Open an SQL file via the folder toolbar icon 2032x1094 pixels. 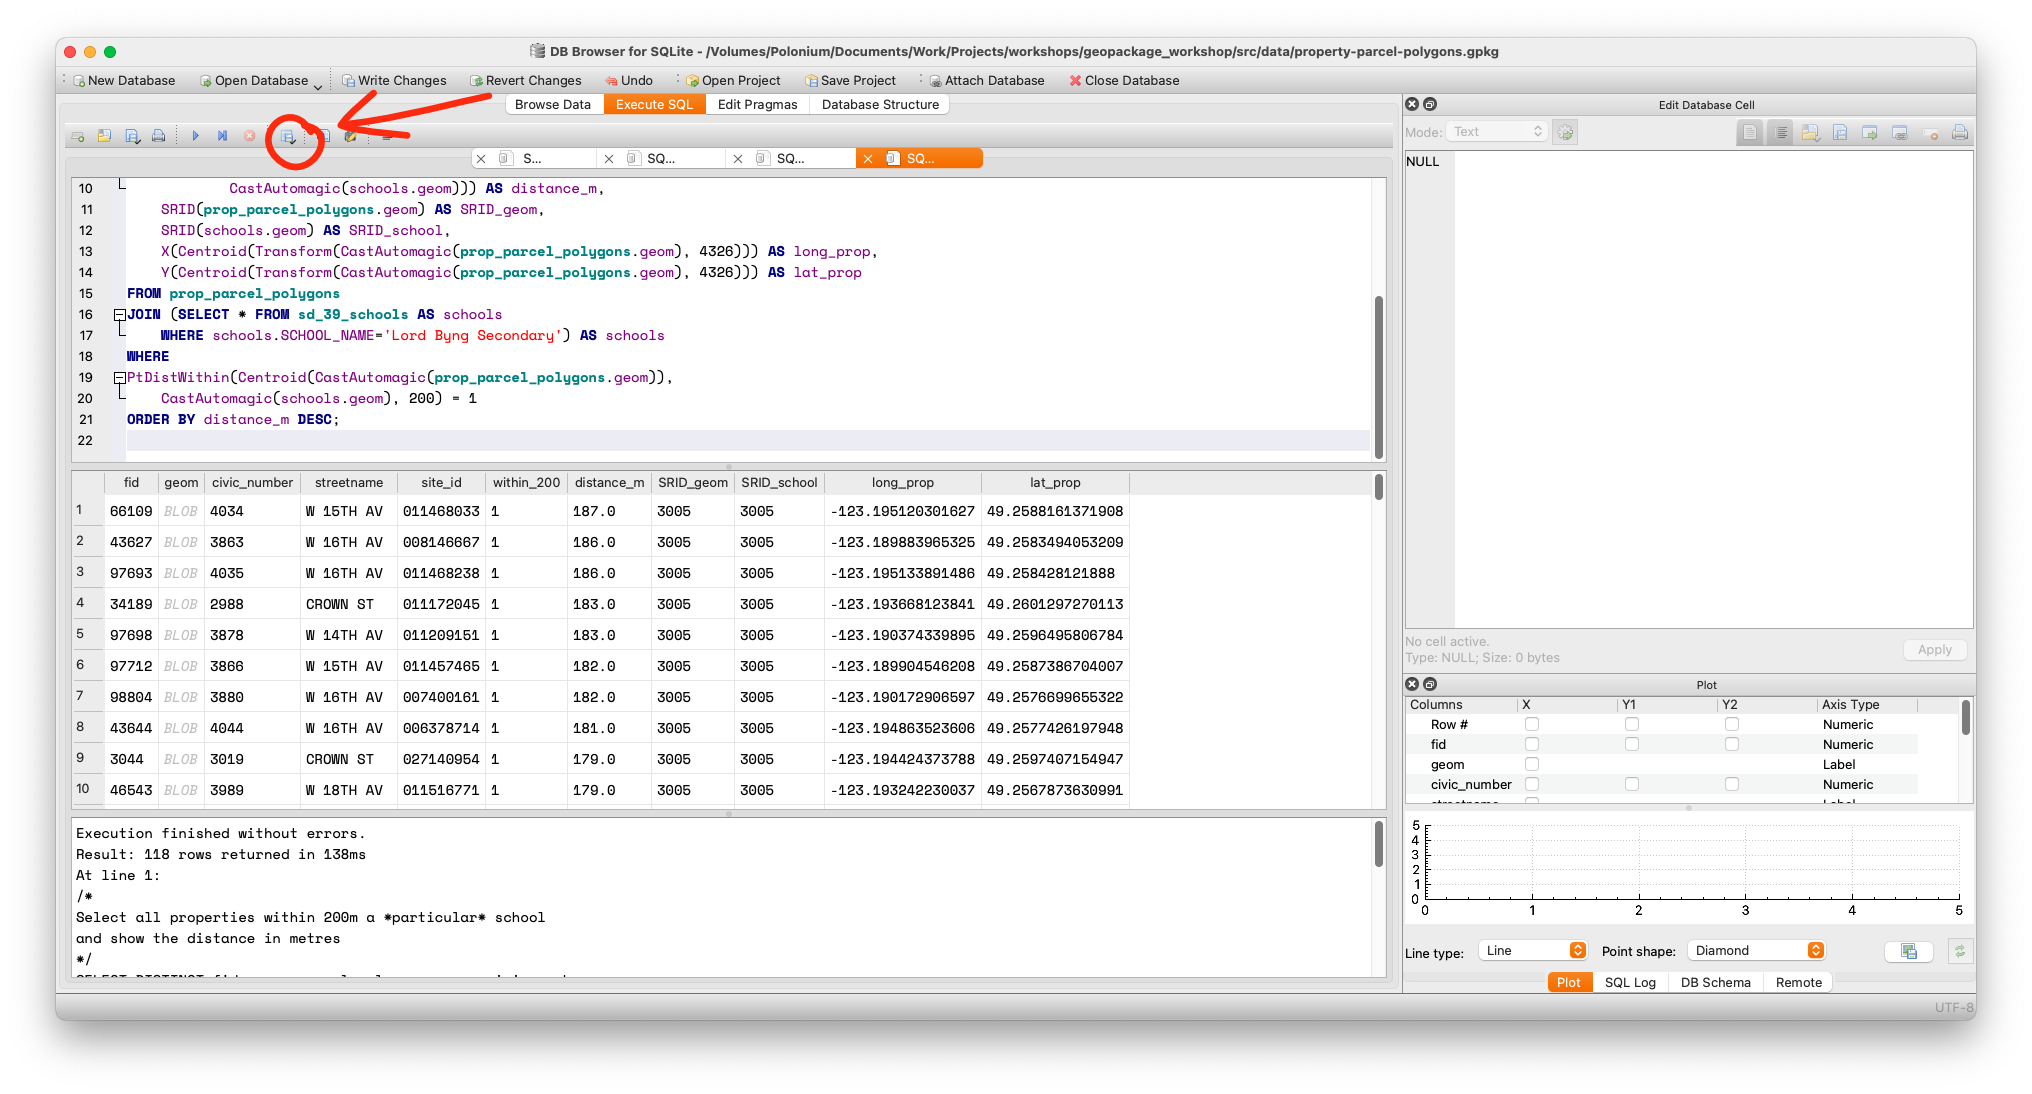coord(105,136)
